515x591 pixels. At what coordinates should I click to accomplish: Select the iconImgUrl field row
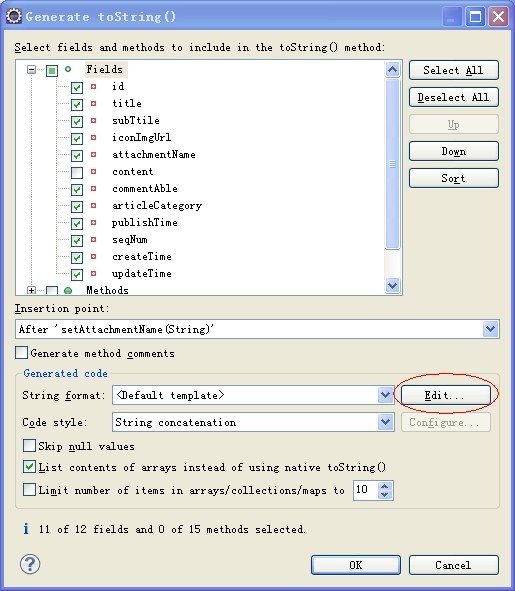(141, 138)
